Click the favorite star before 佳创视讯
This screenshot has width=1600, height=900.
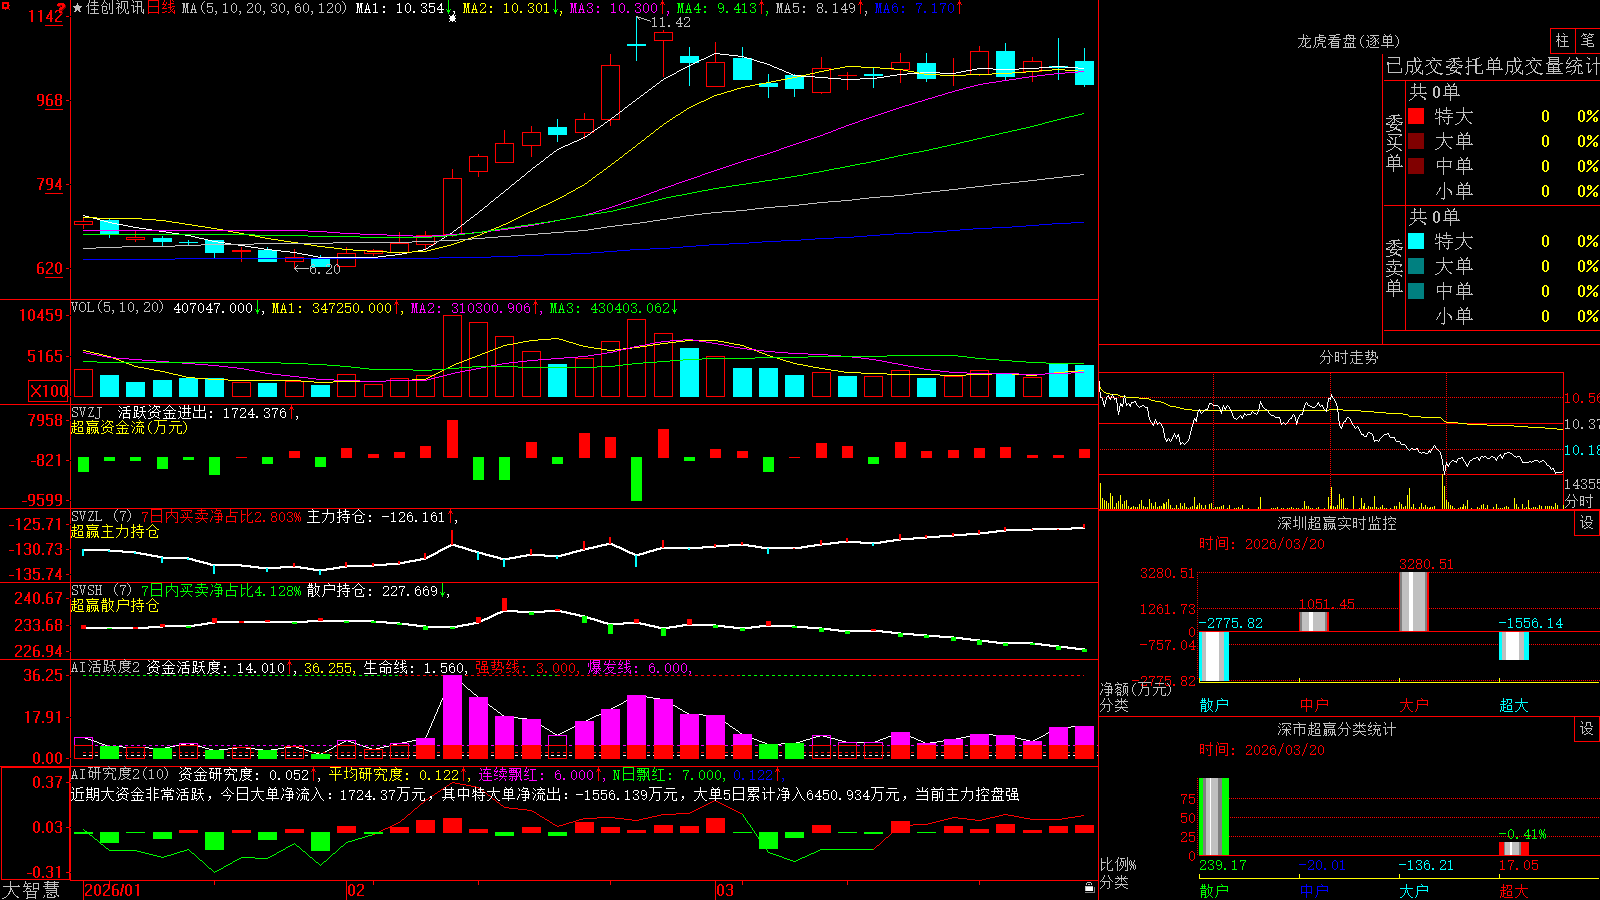point(78,8)
